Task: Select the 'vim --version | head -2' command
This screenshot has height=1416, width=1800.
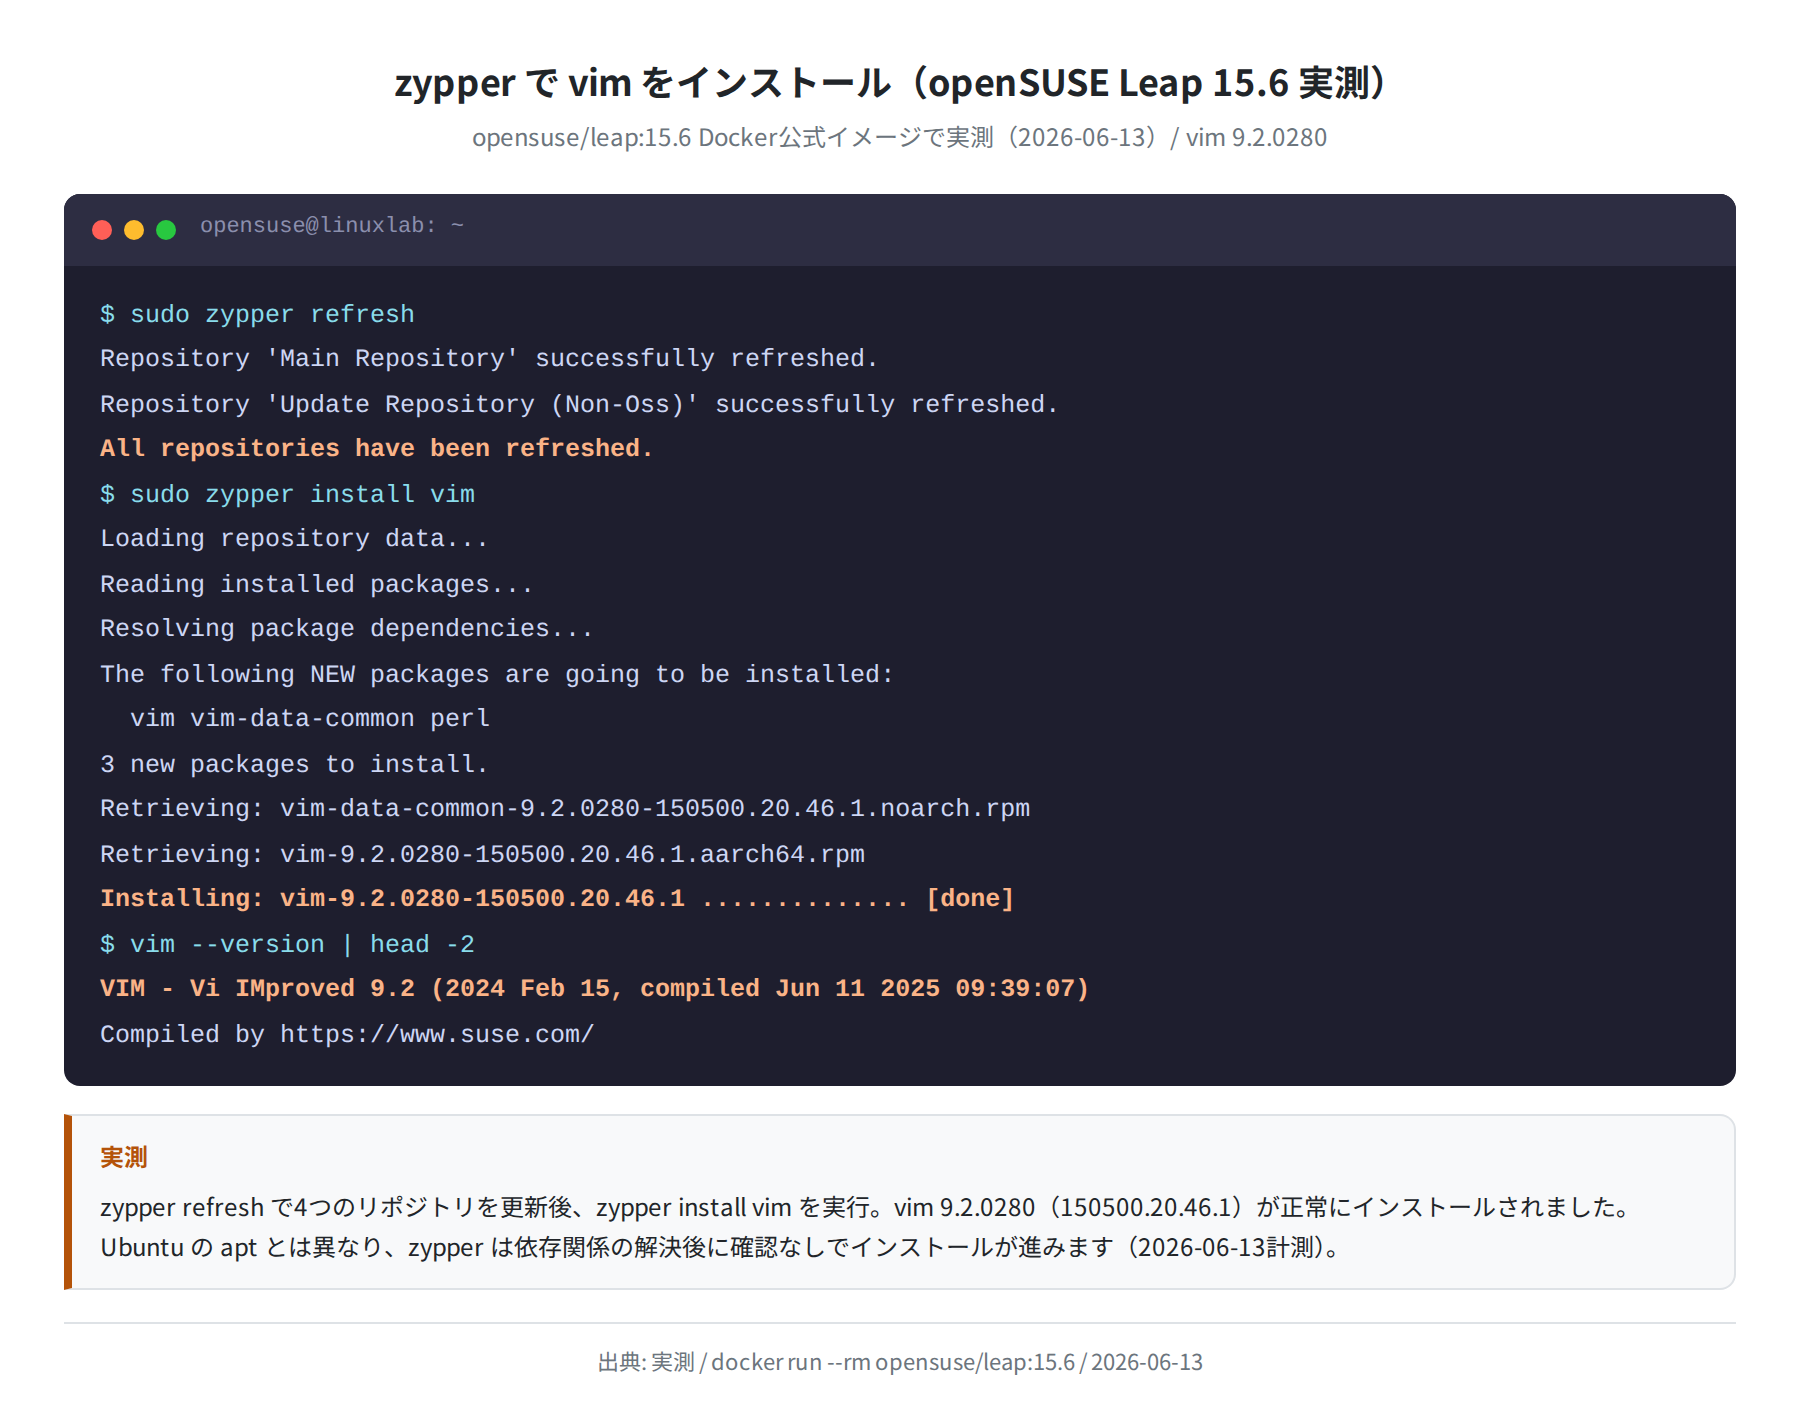Action: (287, 944)
